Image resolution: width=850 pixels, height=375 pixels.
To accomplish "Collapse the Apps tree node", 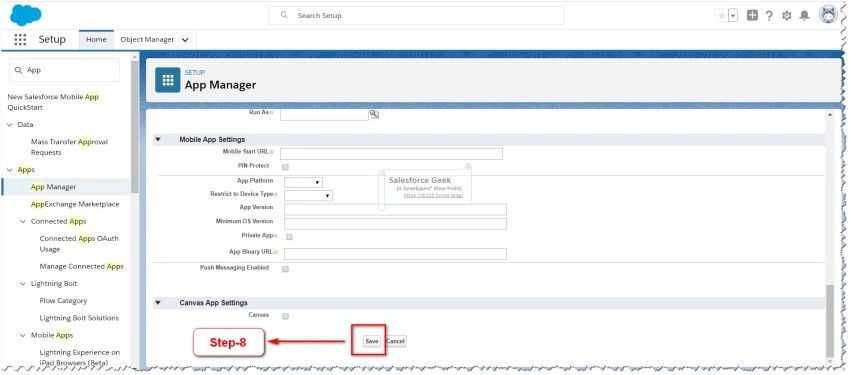I will 10,170.
